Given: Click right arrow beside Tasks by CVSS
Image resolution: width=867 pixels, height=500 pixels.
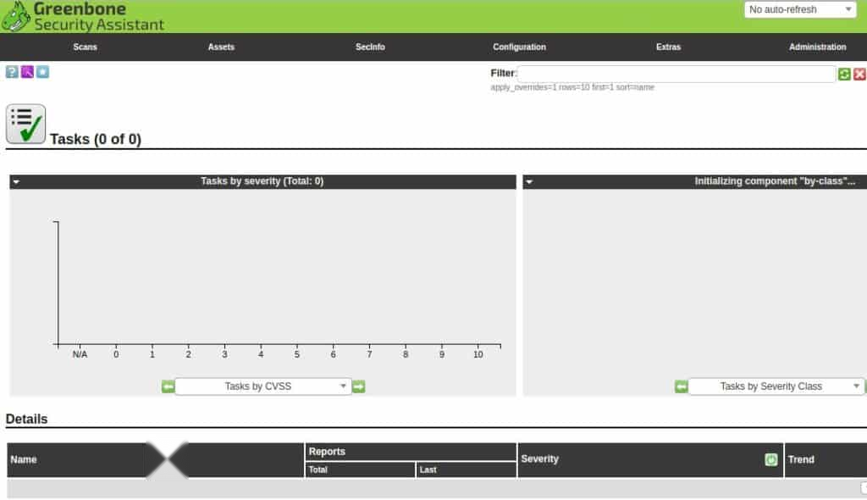Looking at the screenshot, I should click(358, 386).
